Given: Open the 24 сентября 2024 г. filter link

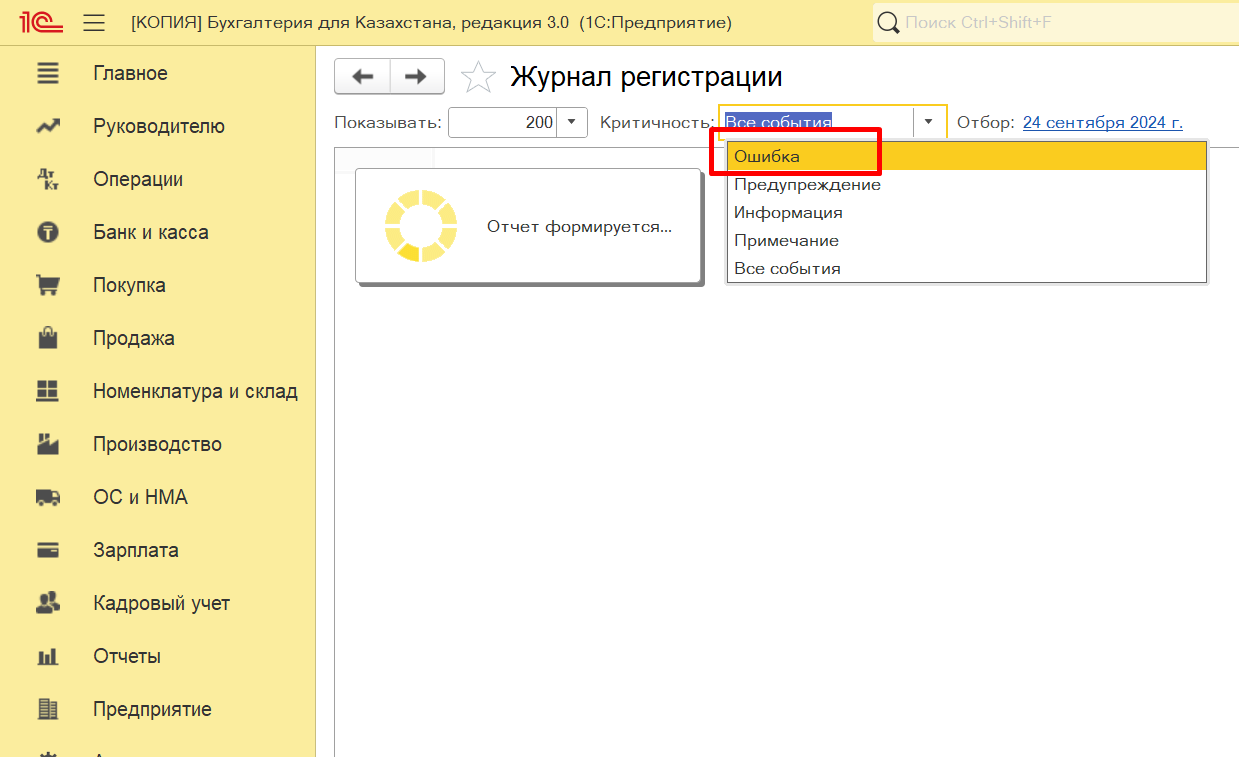Looking at the screenshot, I should (x=1102, y=122).
